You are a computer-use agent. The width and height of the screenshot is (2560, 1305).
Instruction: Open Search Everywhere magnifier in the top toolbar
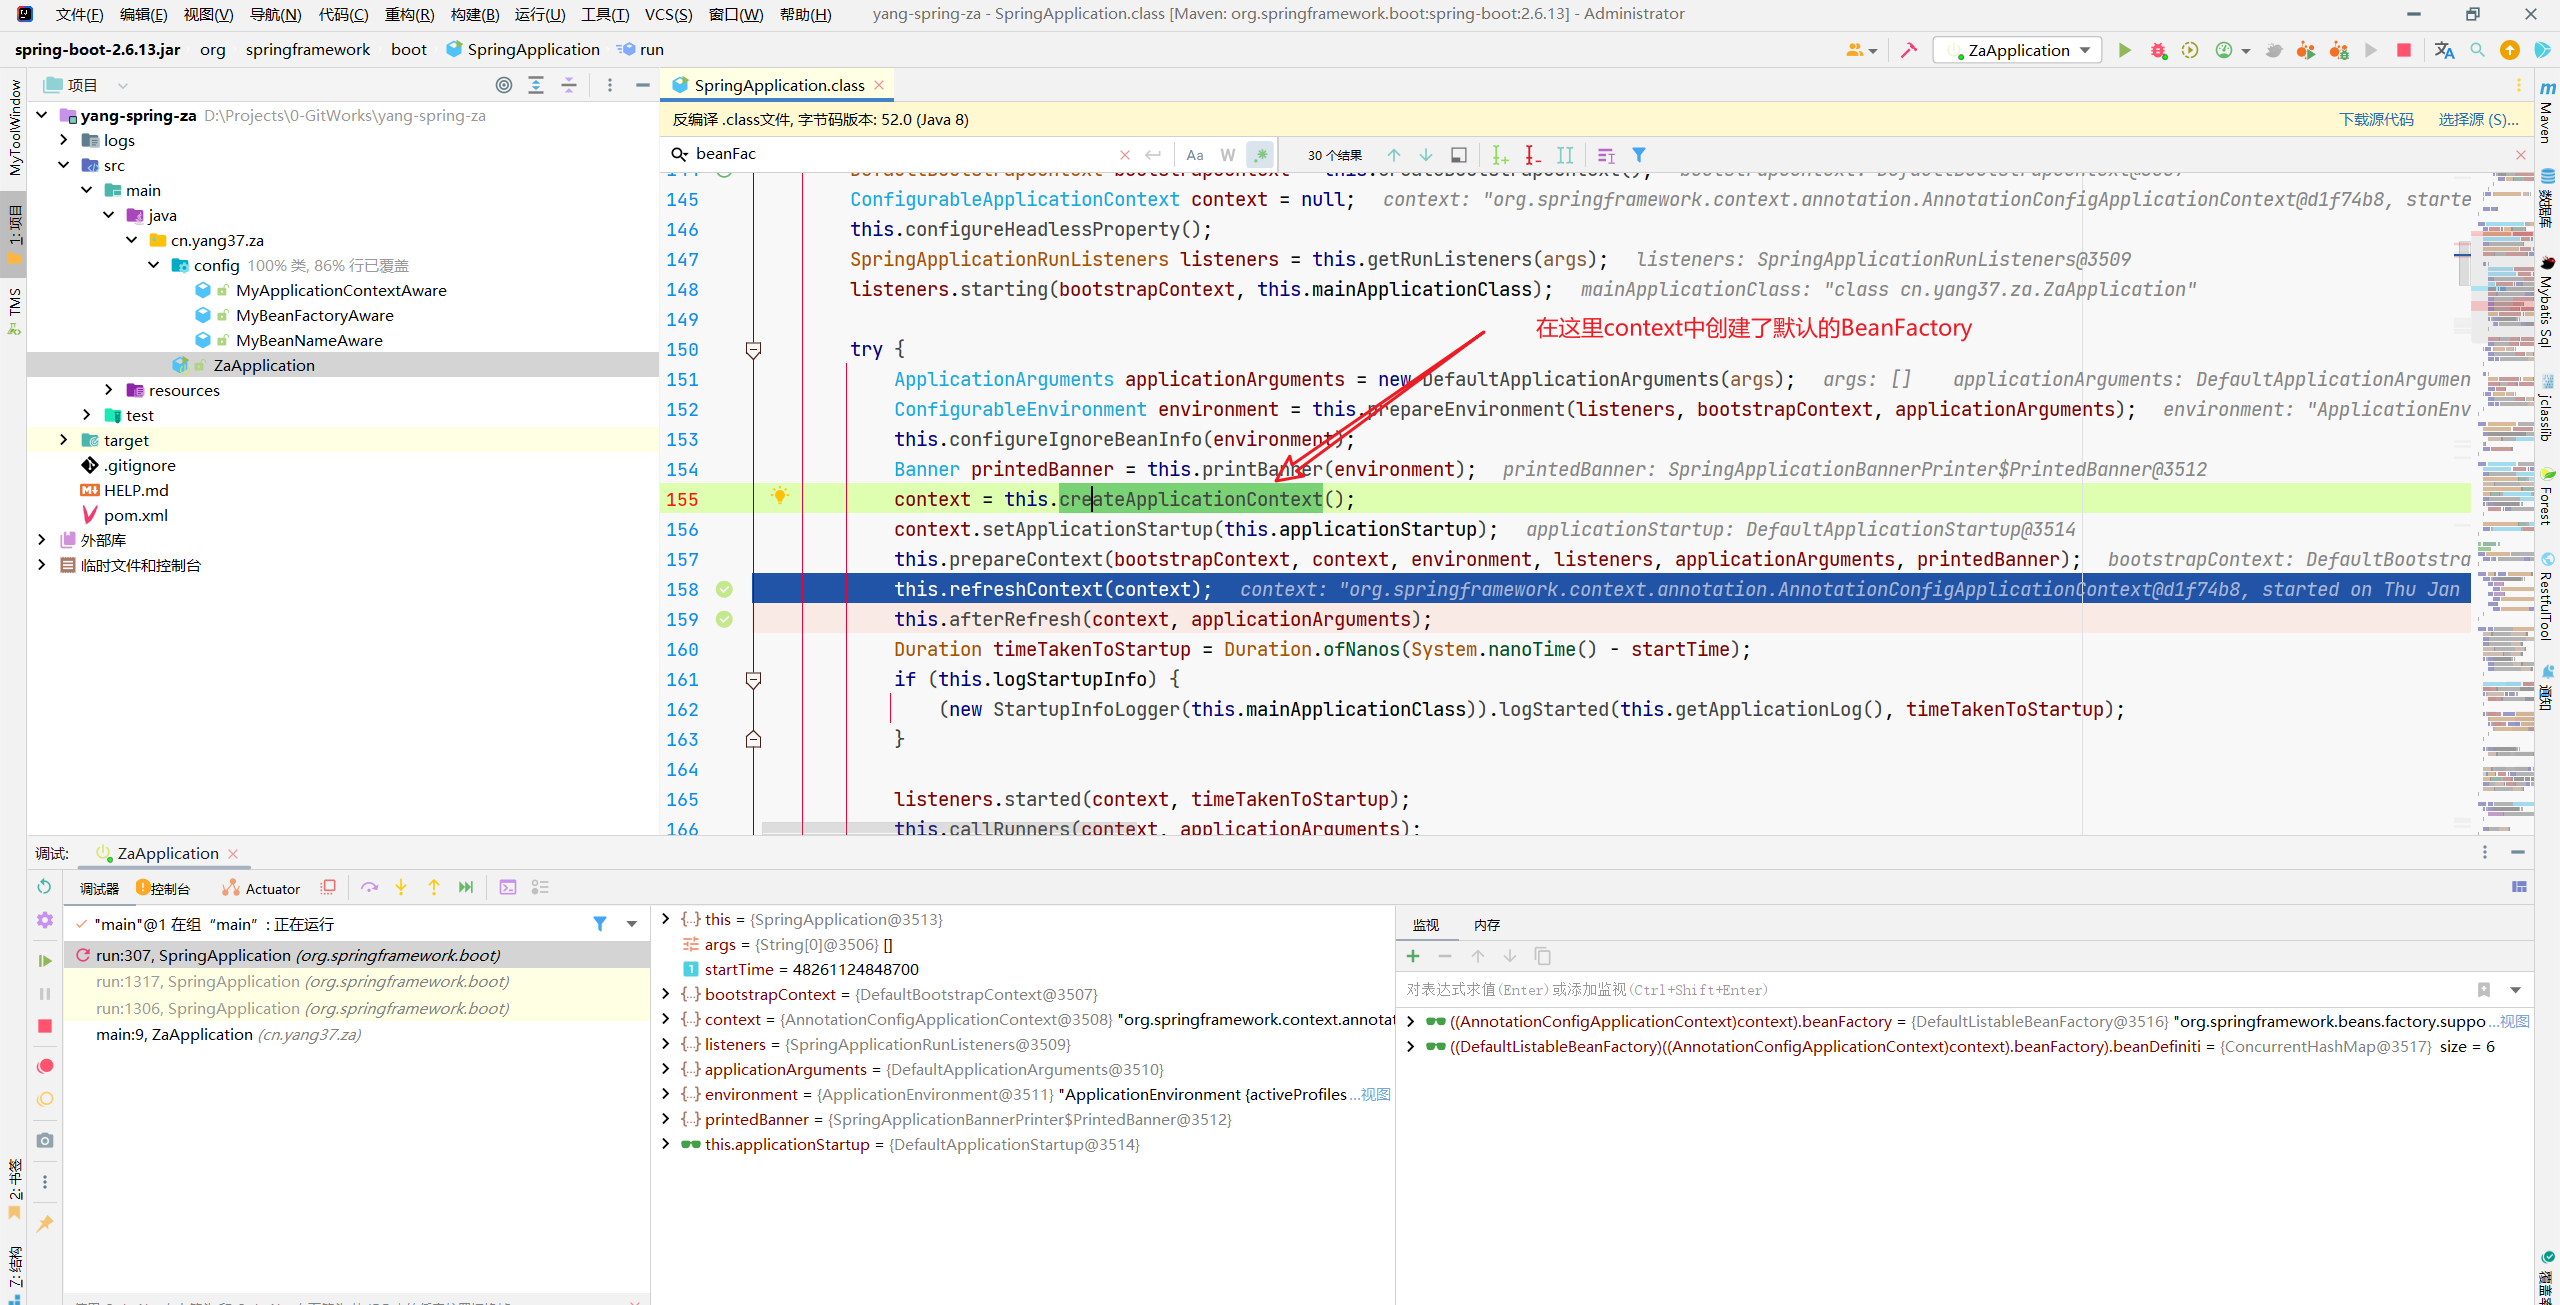pos(2477,50)
